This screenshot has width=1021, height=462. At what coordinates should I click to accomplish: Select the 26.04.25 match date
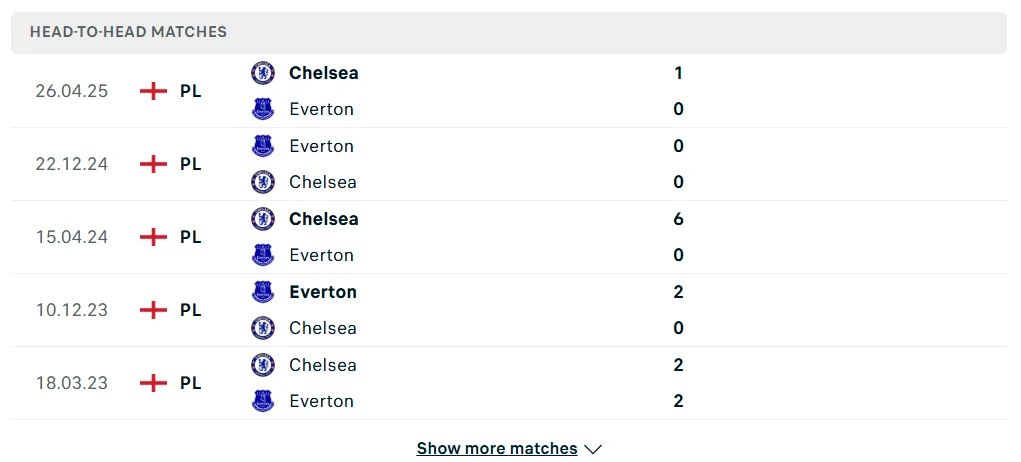pos(72,91)
